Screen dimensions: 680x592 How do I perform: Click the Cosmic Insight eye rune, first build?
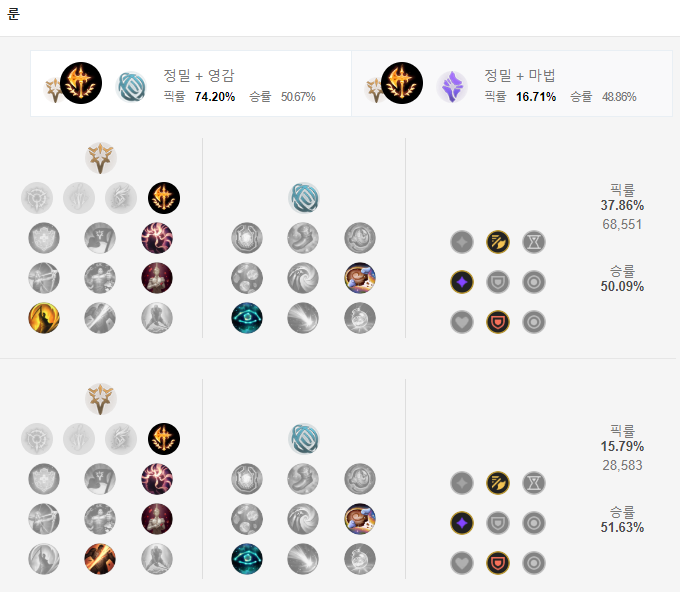coord(247,318)
